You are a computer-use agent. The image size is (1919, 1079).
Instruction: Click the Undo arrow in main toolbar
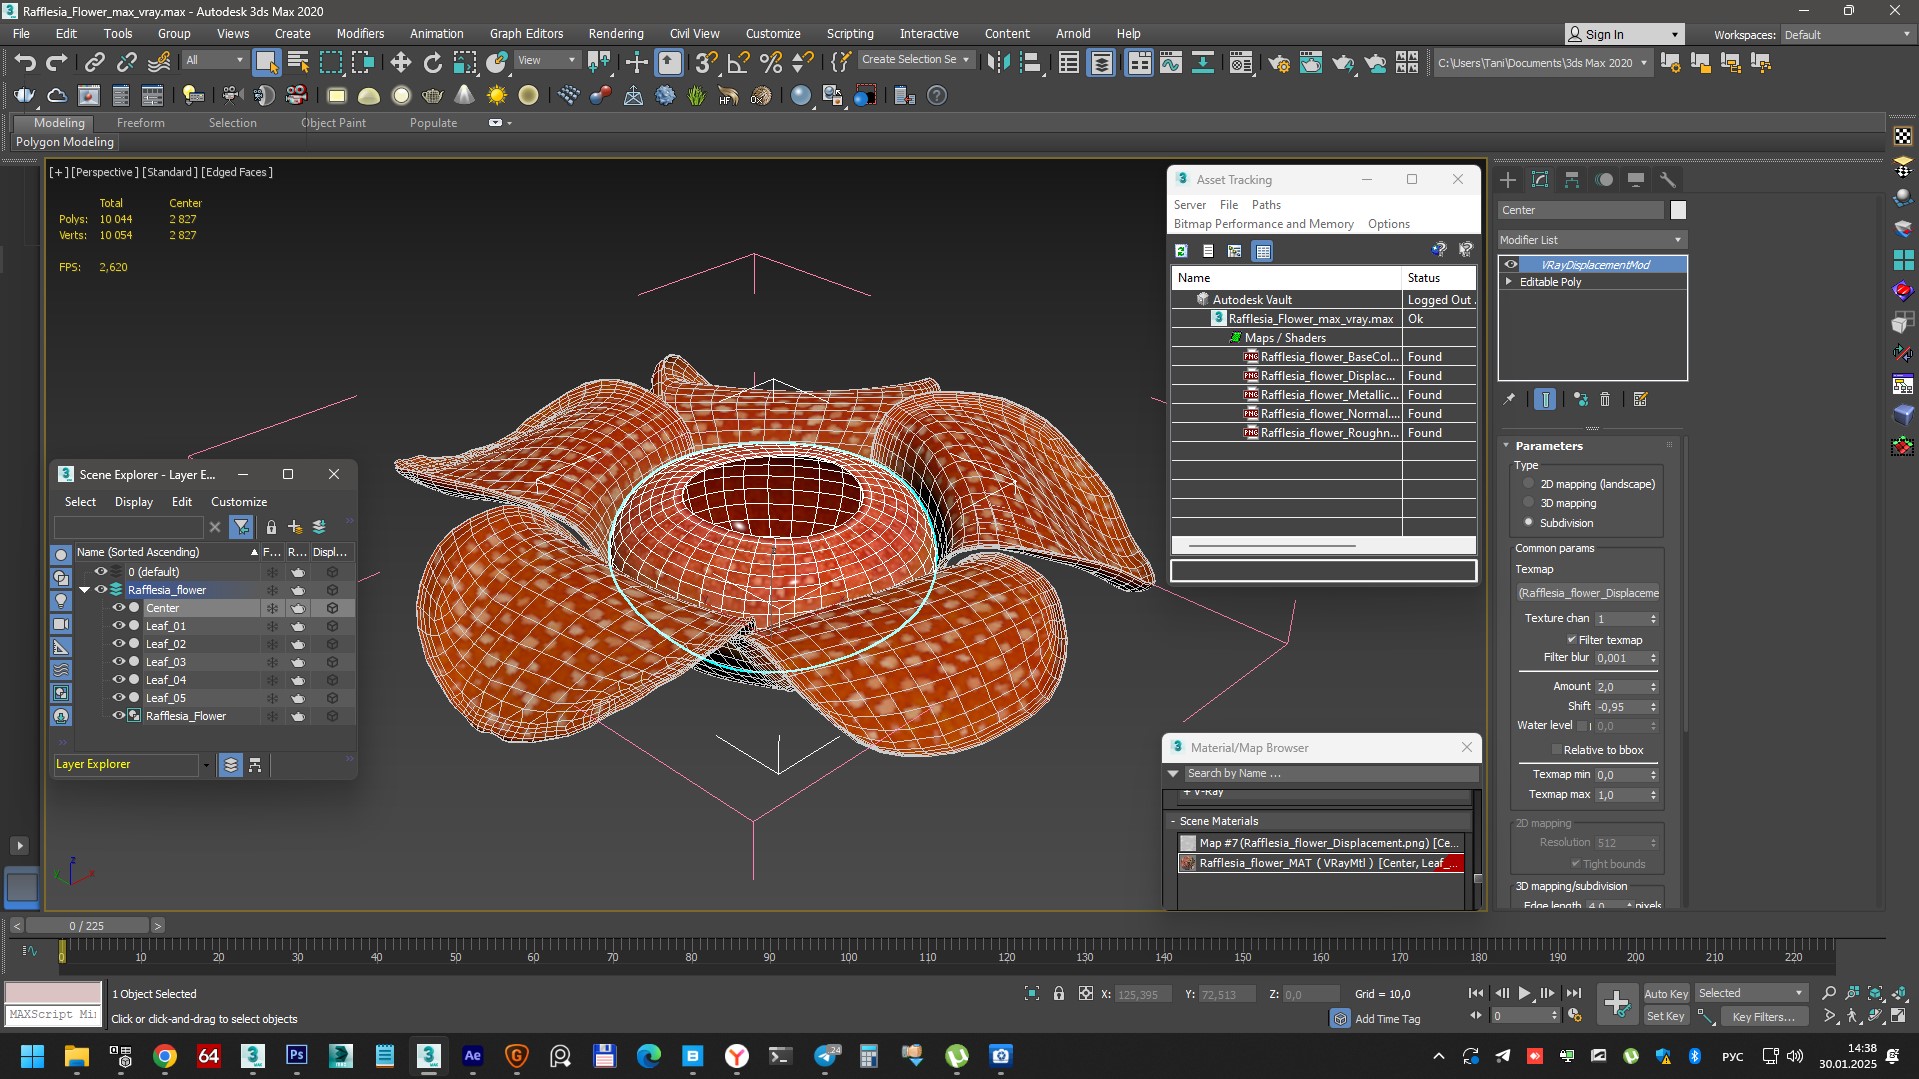(24, 62)
